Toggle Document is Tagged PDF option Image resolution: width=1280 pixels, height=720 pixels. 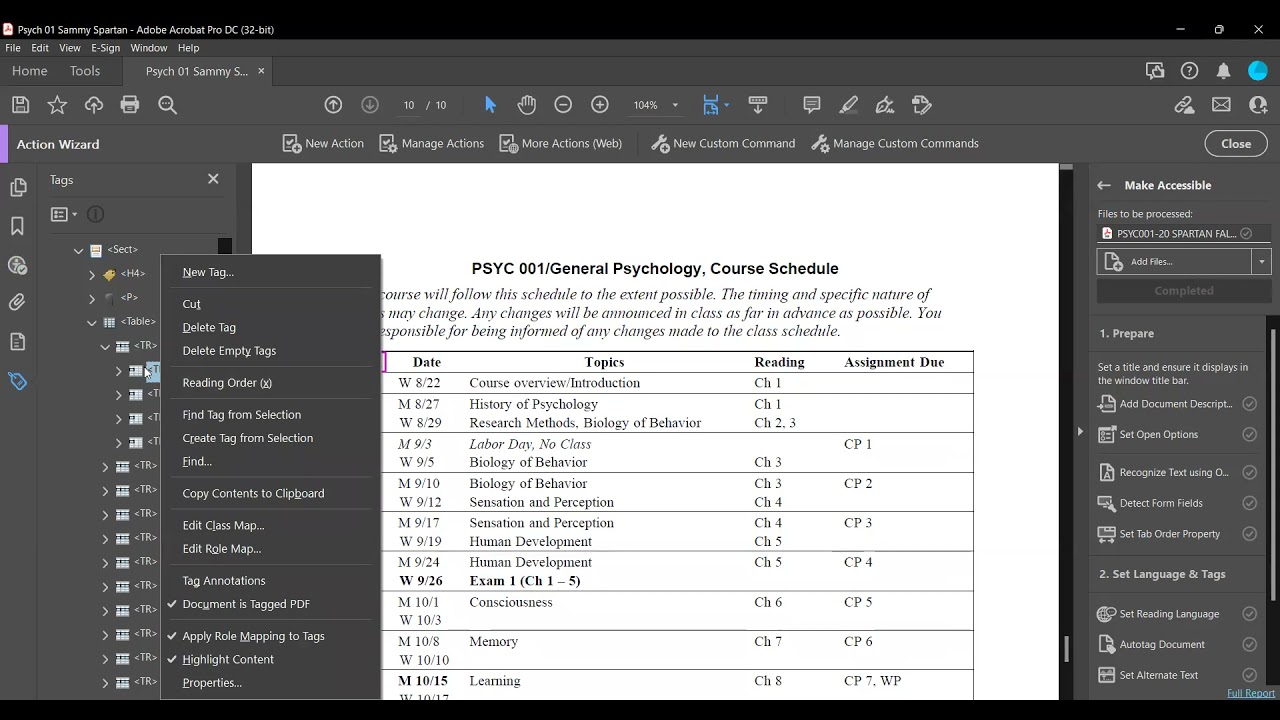[245, 604]
